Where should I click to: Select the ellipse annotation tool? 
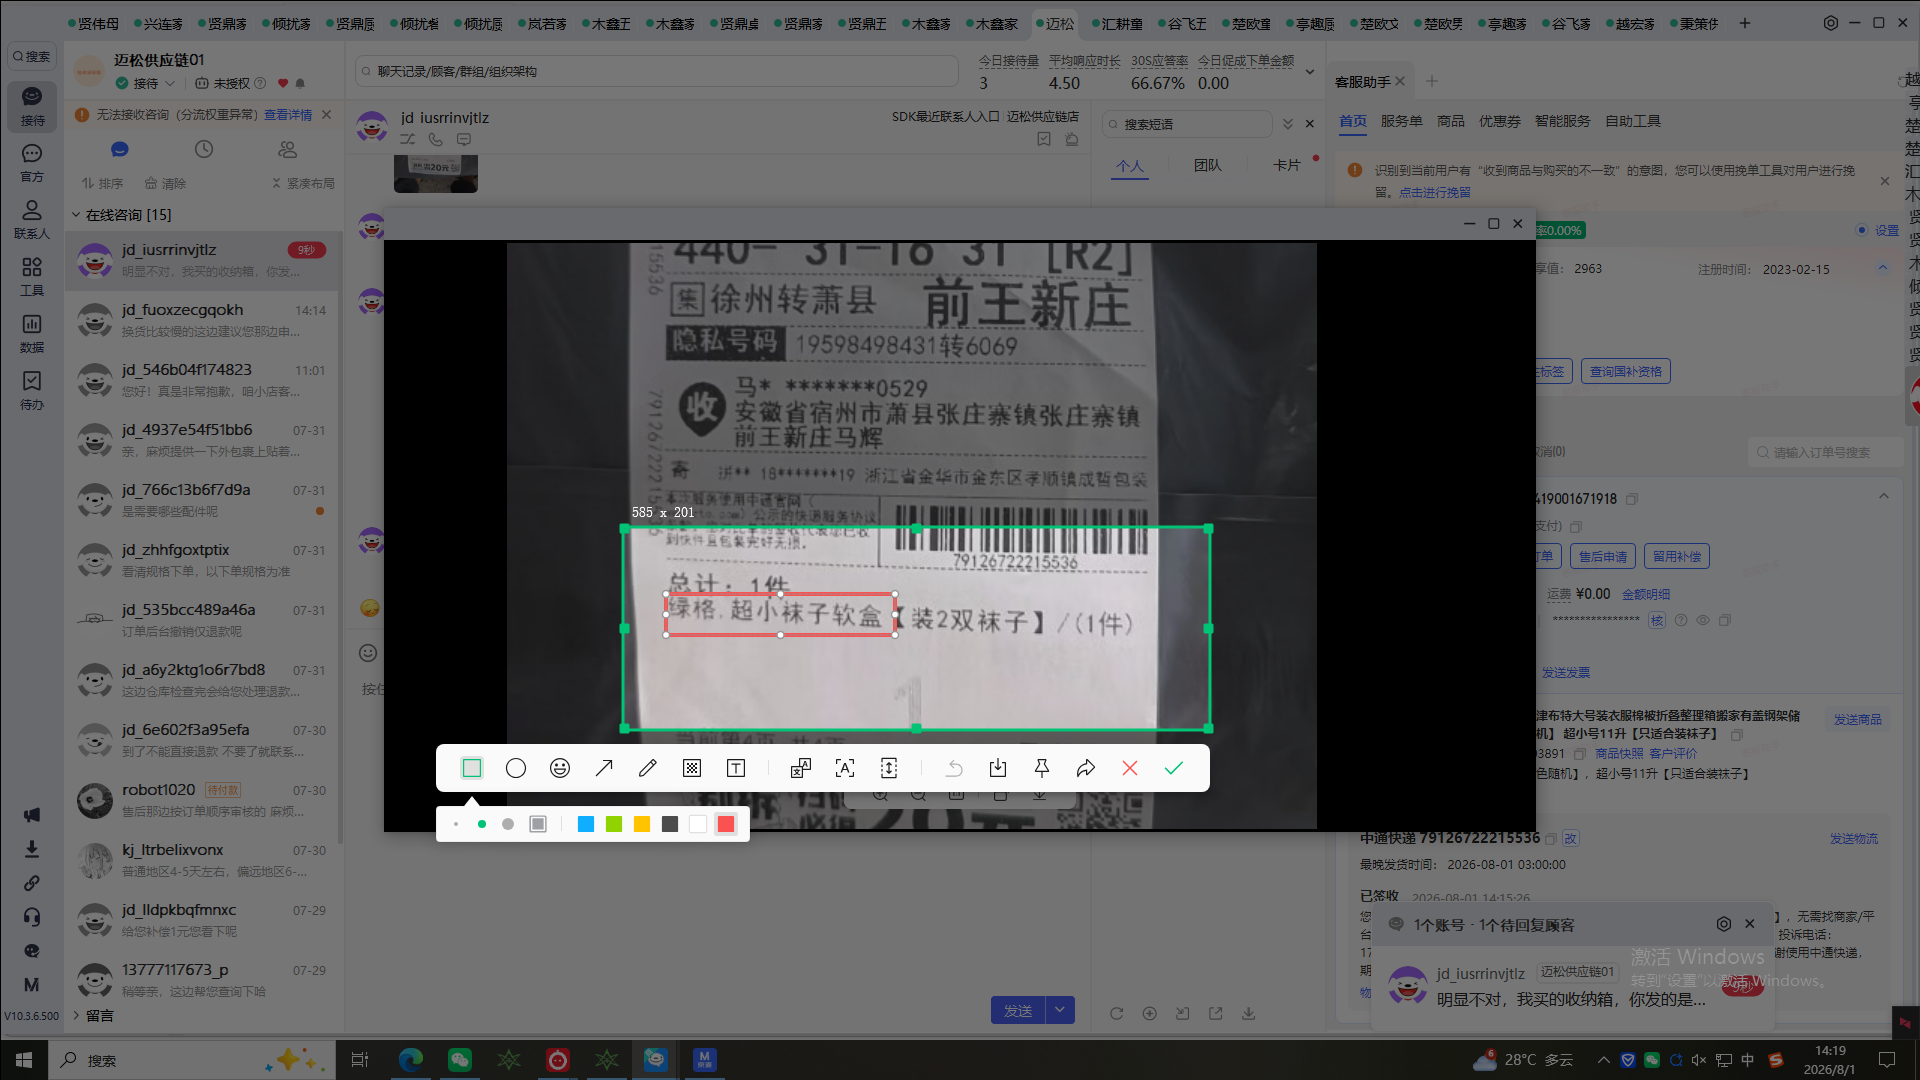point(516,768)
